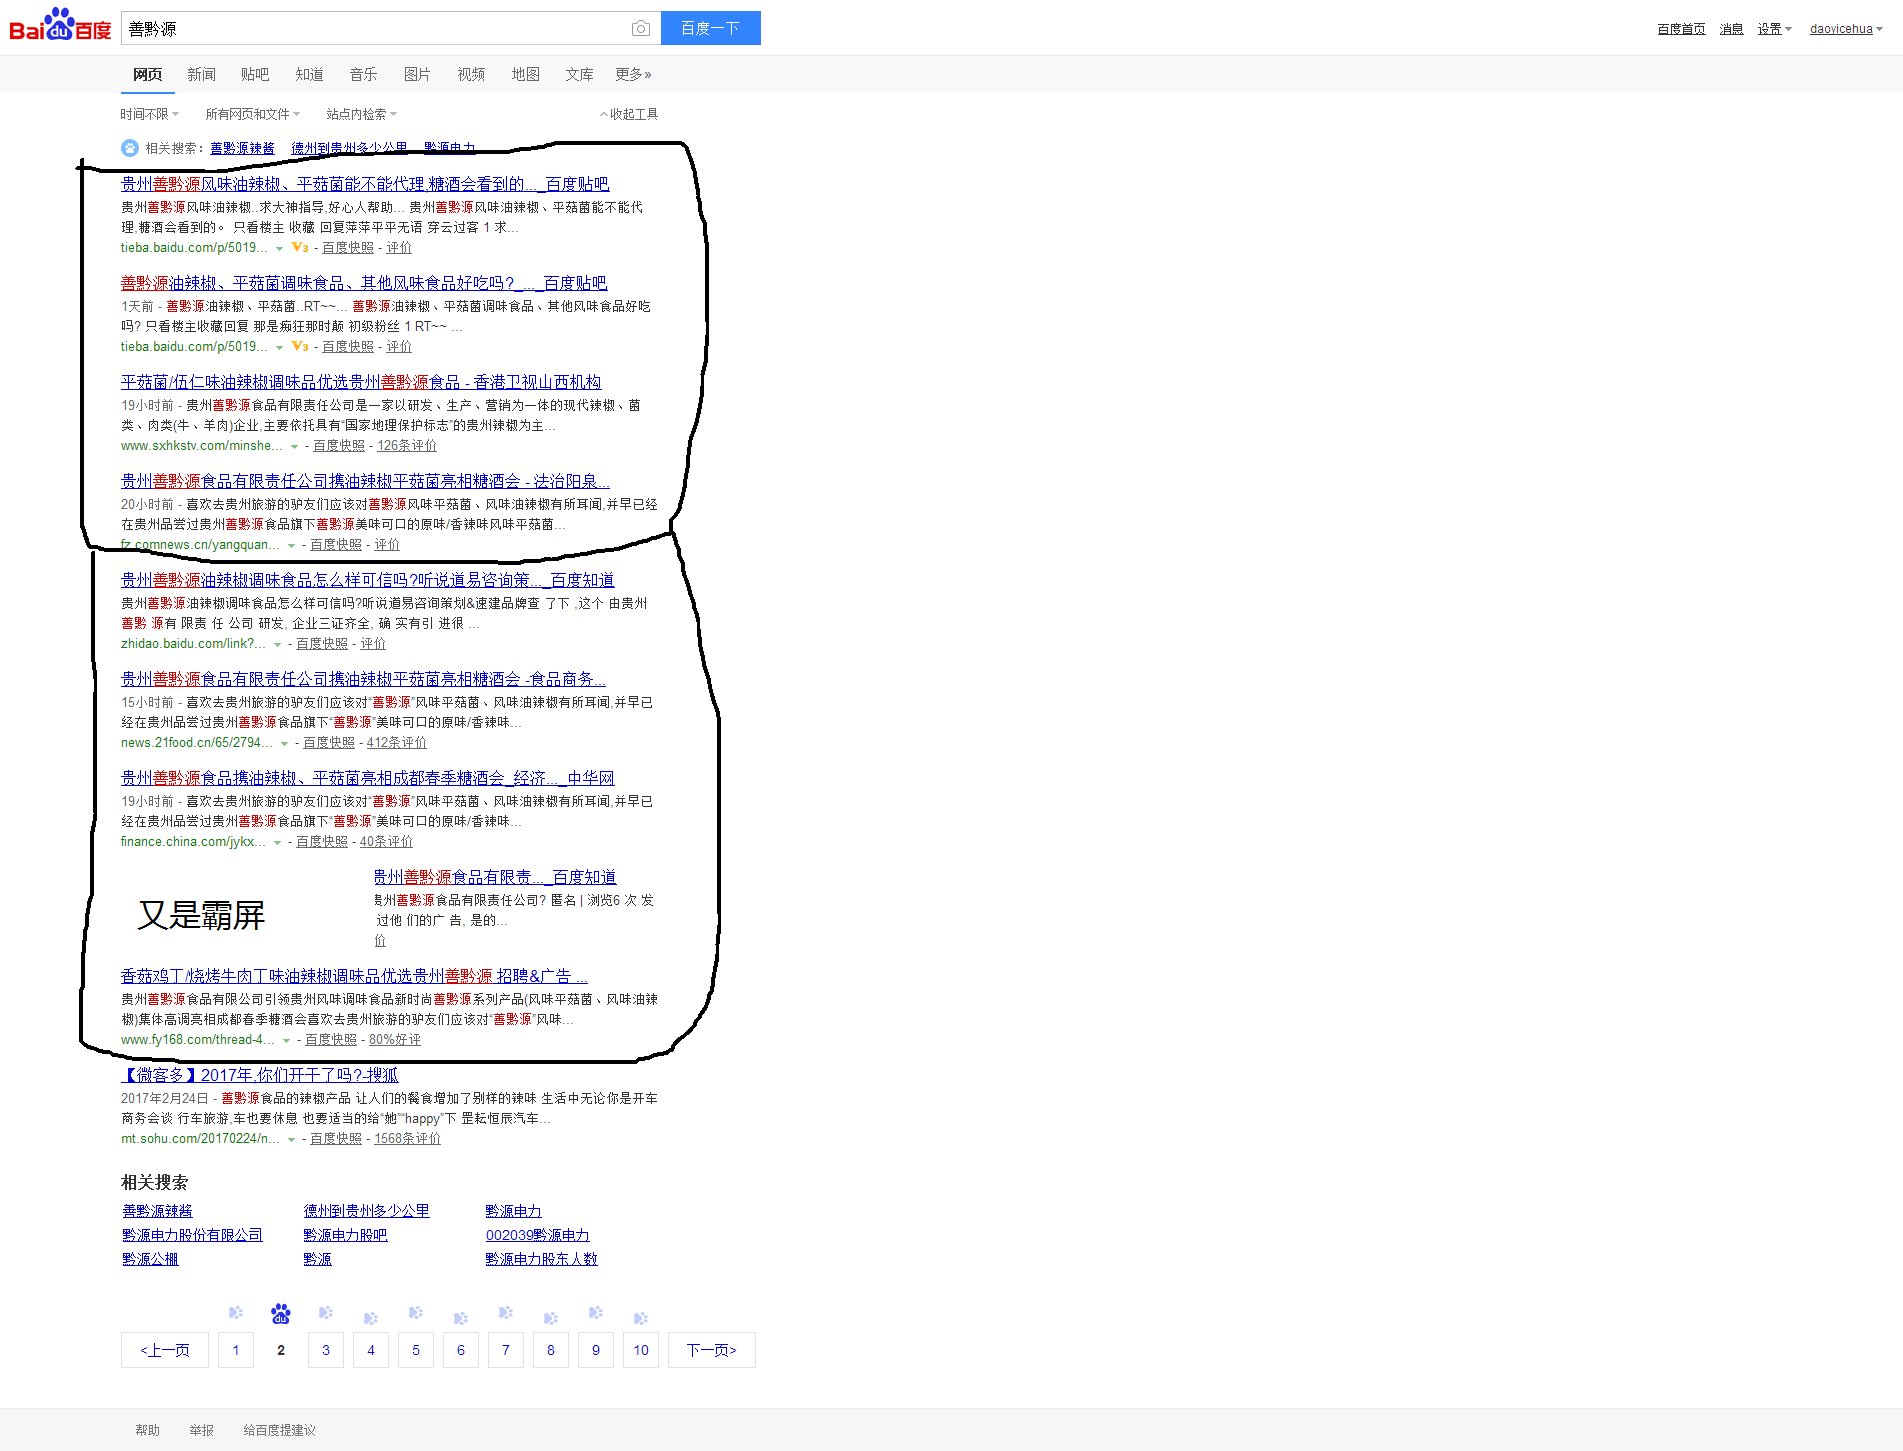
Task: Go to previous page <上一页
Action: click(165, 1350)
